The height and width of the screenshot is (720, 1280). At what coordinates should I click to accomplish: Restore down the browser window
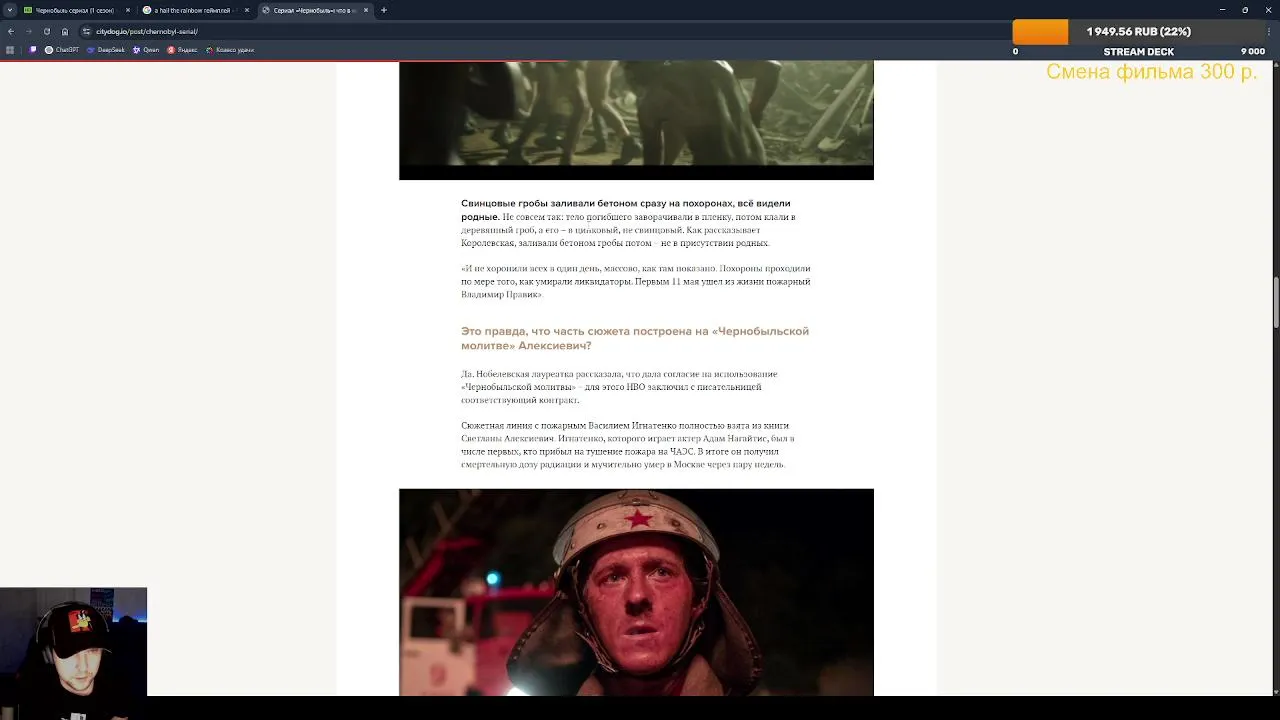pyautogui.click(x=1245, y=10)
